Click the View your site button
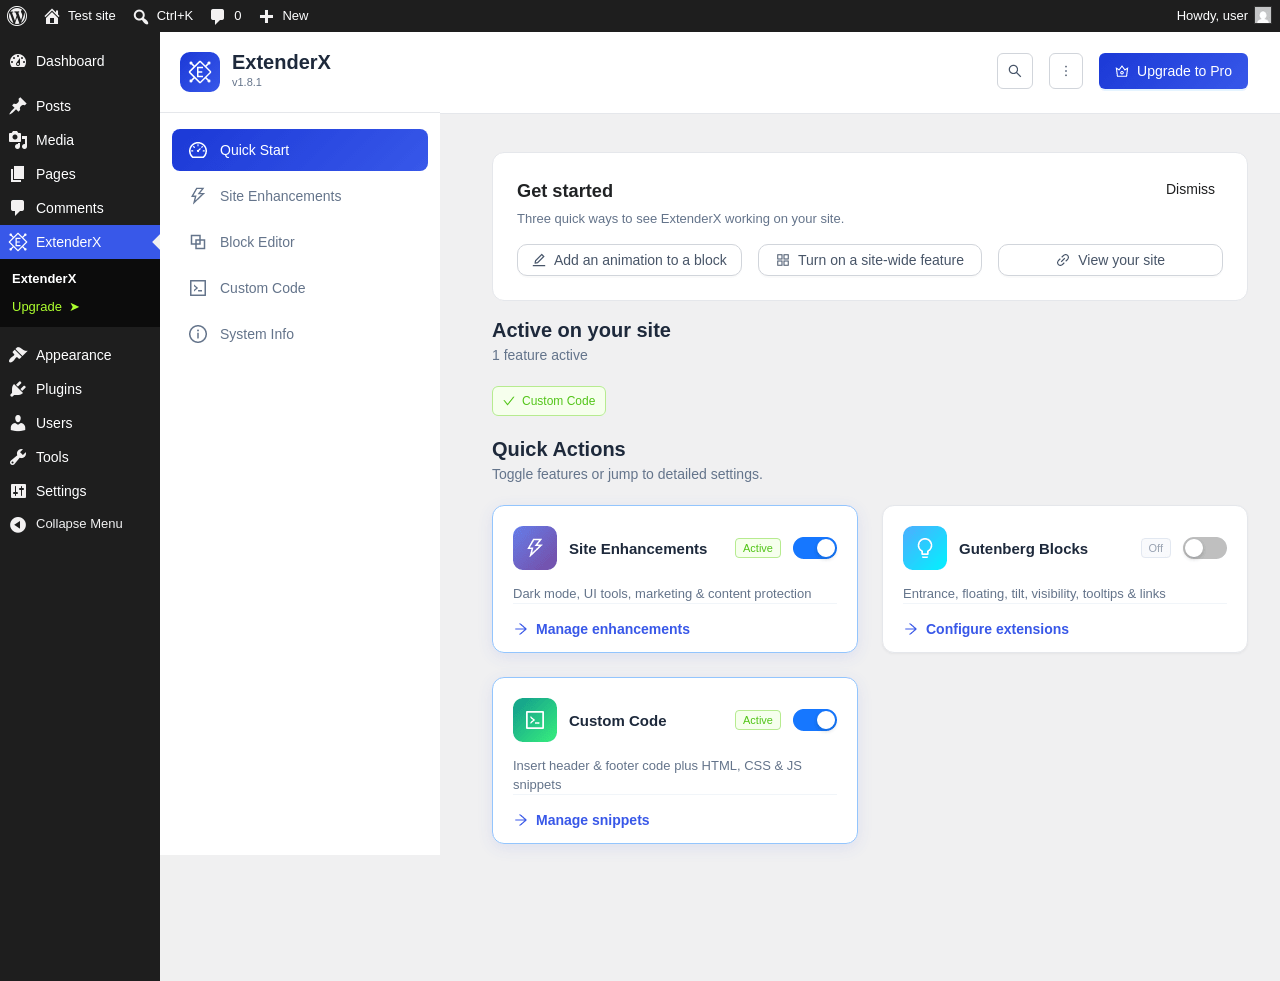 [x=1110, y=260]
